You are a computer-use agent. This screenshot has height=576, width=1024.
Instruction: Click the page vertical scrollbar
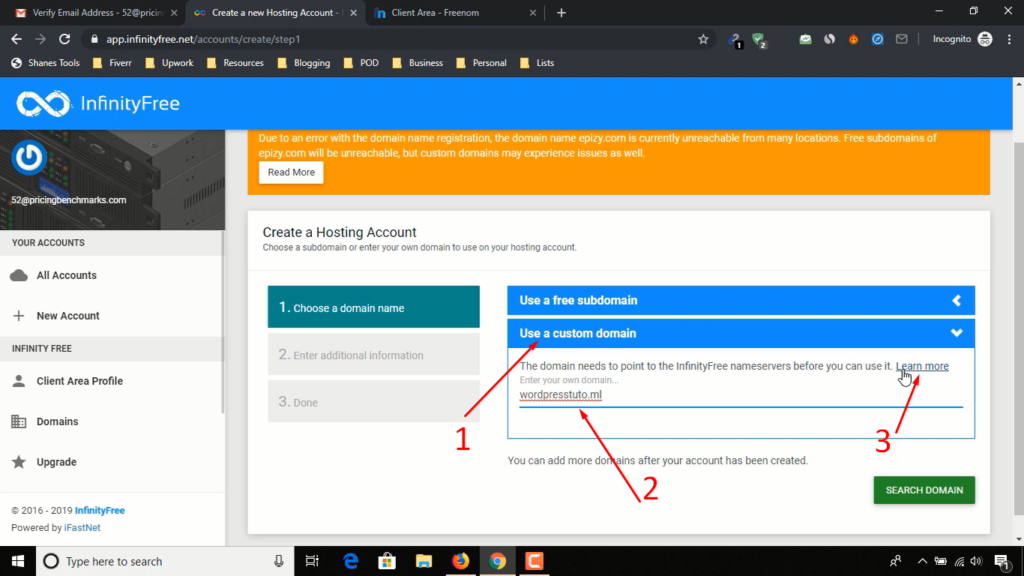click(x=1018, y=327)
